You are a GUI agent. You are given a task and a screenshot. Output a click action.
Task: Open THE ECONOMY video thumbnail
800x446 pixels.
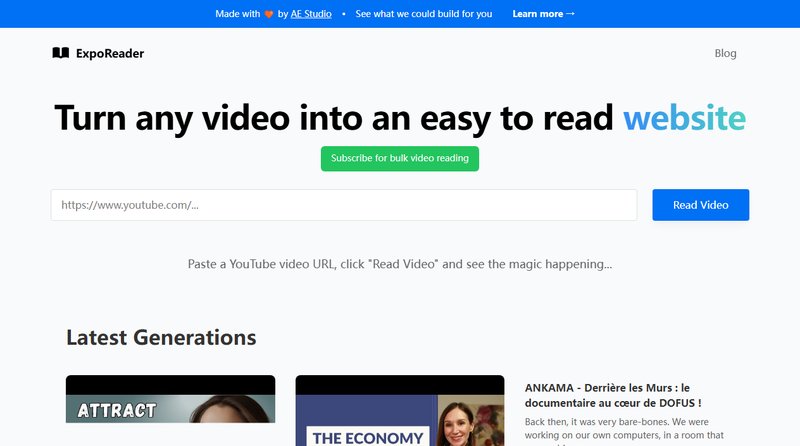pos(399,412)
